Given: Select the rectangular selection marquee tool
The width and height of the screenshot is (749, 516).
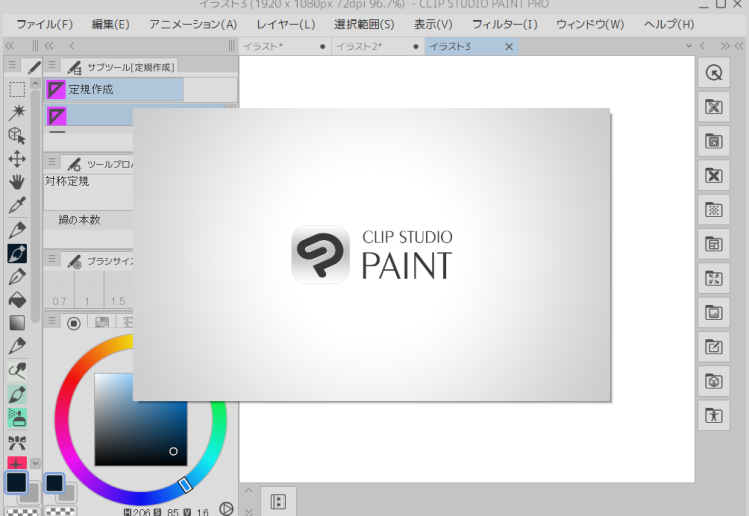Looking at the screenshot, I should (17, 89).
